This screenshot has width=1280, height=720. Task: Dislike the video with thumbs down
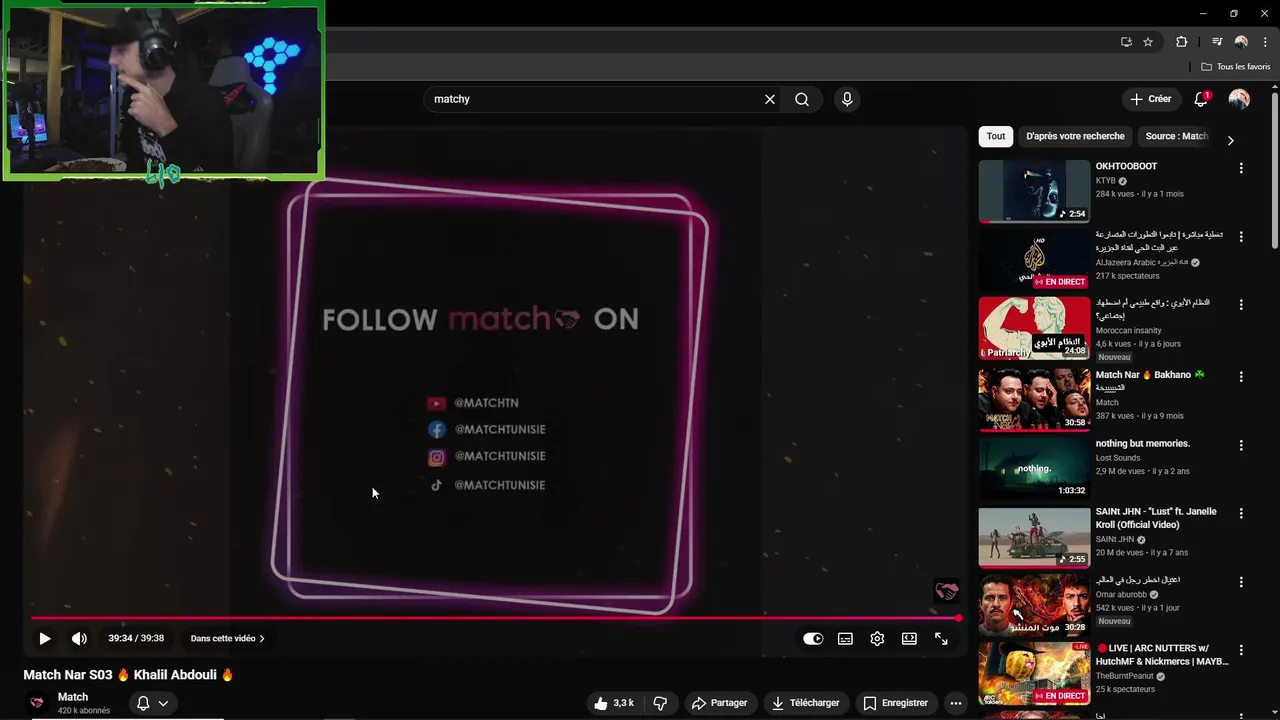click(x=660, y=703)
